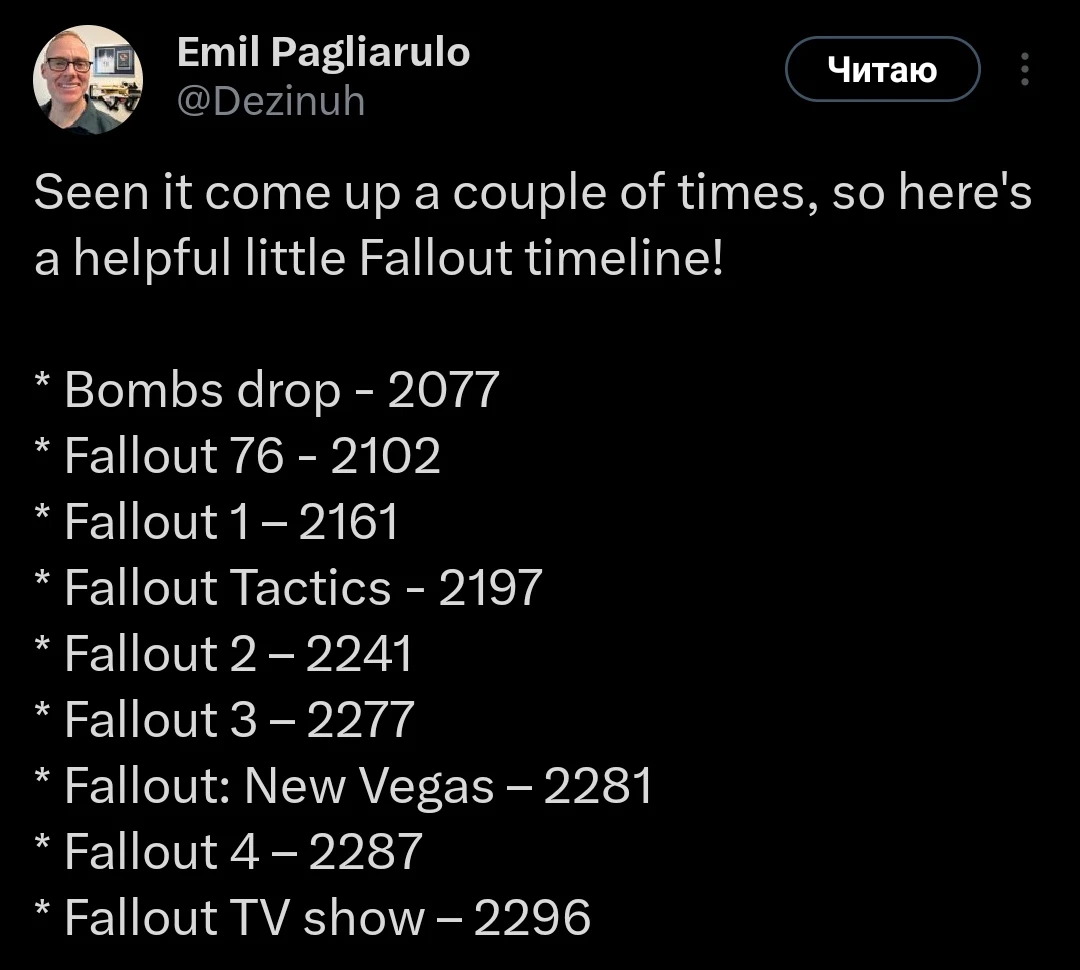Open Emil Pagliarulo's profile avatar photo
The image size is (1080, 970).
tap(87, 79)
